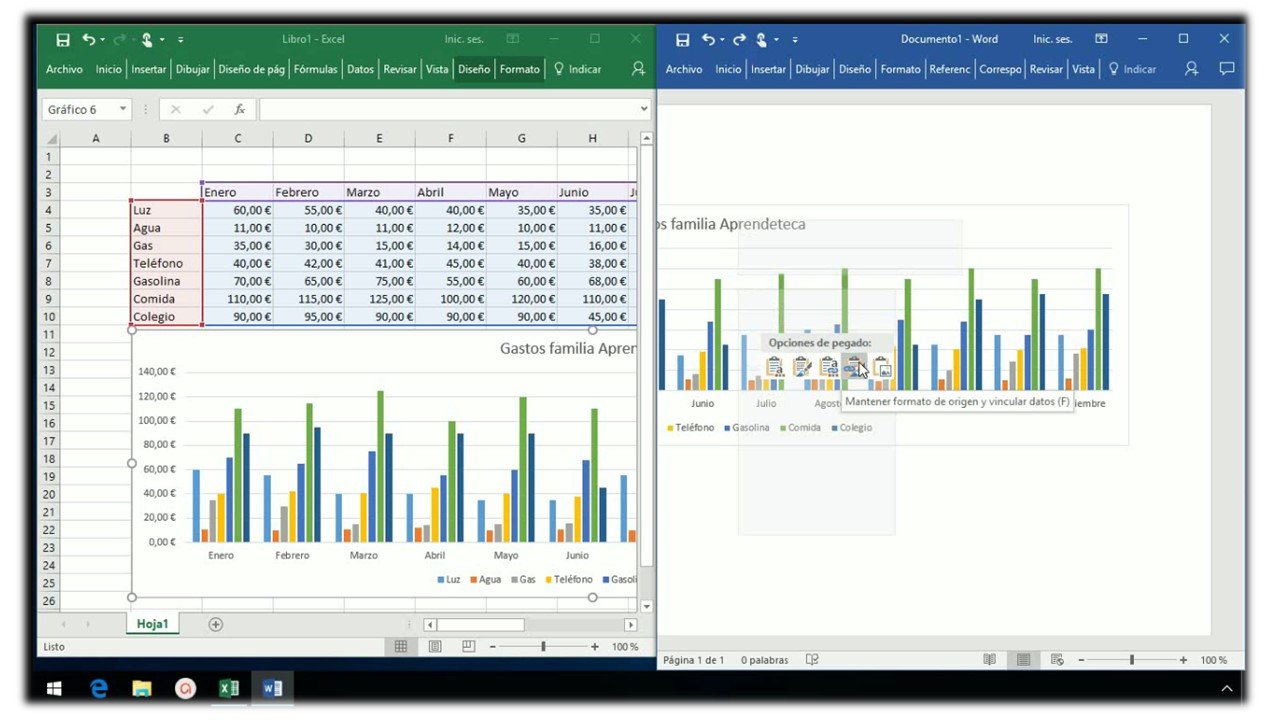Screen dimensions: 1280x720
Task: Switch Word to Print Layout view
Action: pyautogui.click(x=1023, y=660)
